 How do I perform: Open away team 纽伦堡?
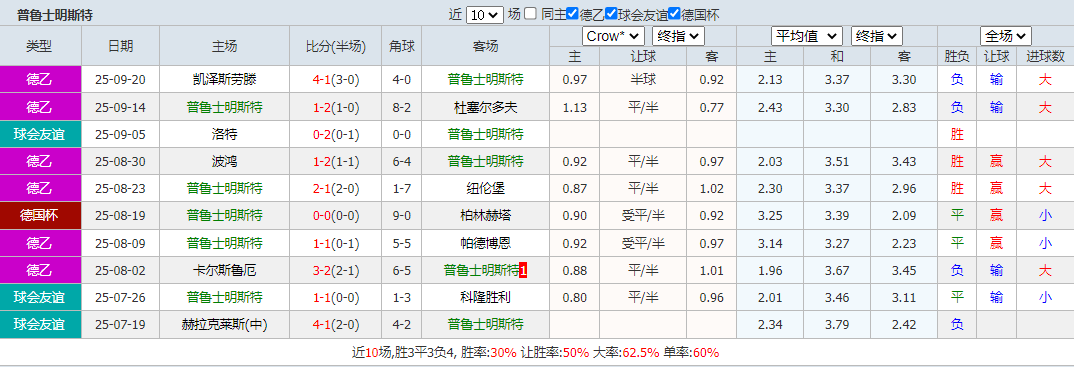[486, 188]
